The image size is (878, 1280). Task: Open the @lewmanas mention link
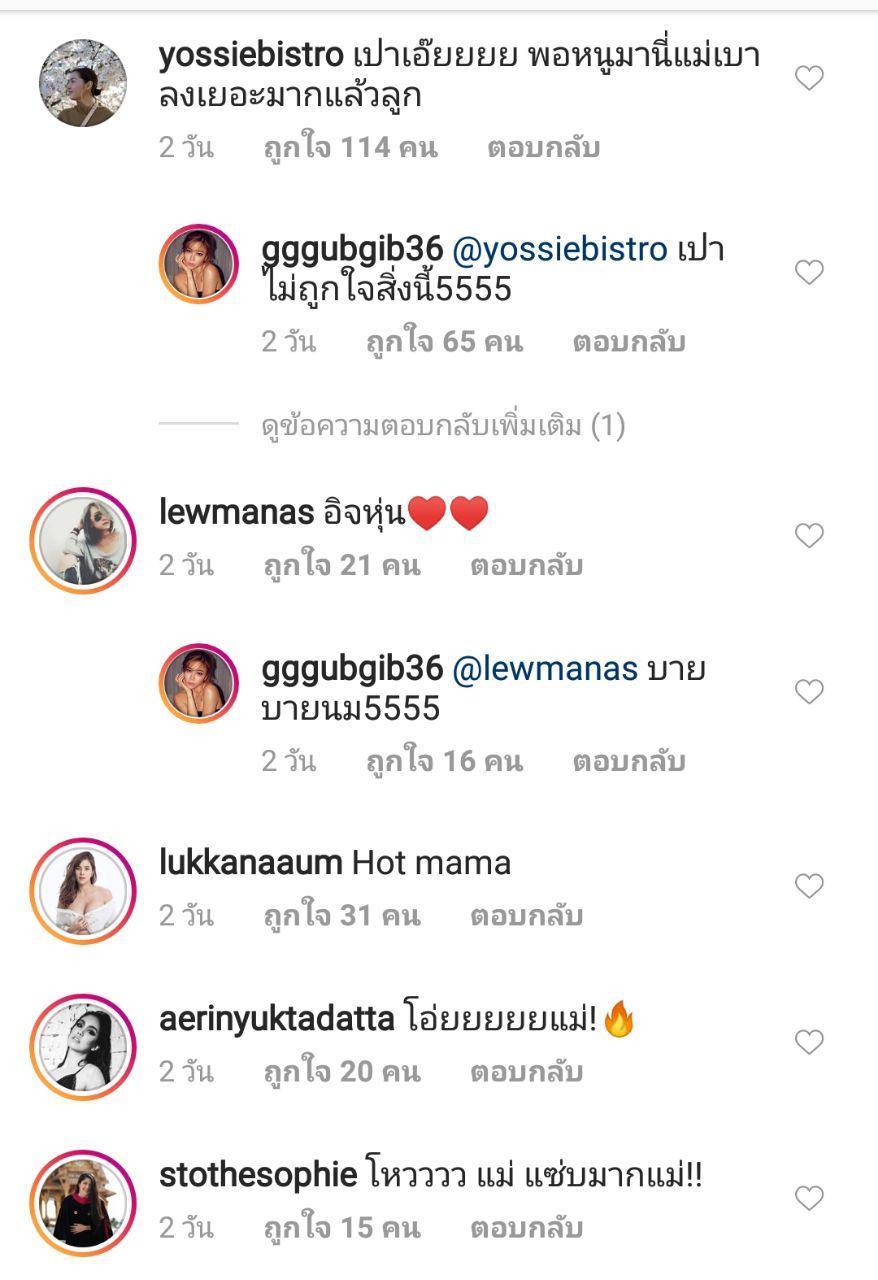545,669
